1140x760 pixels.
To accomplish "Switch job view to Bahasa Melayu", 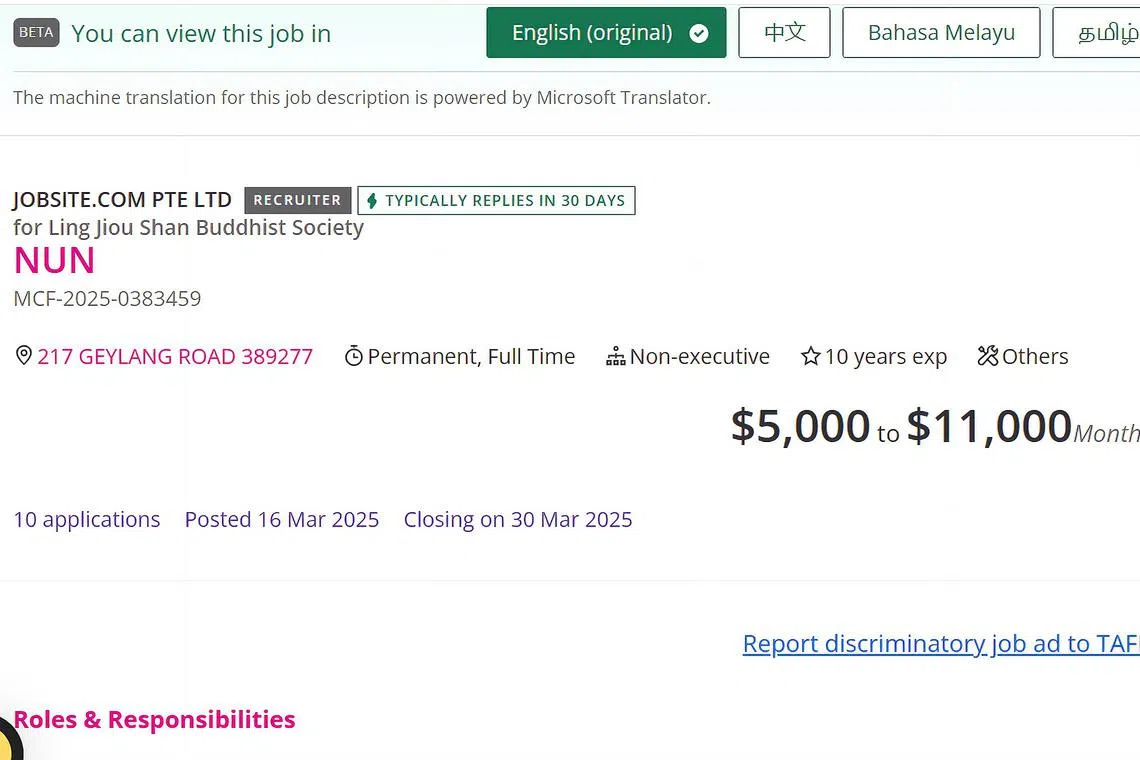I will pyautogui.click(x=941, y=33).
